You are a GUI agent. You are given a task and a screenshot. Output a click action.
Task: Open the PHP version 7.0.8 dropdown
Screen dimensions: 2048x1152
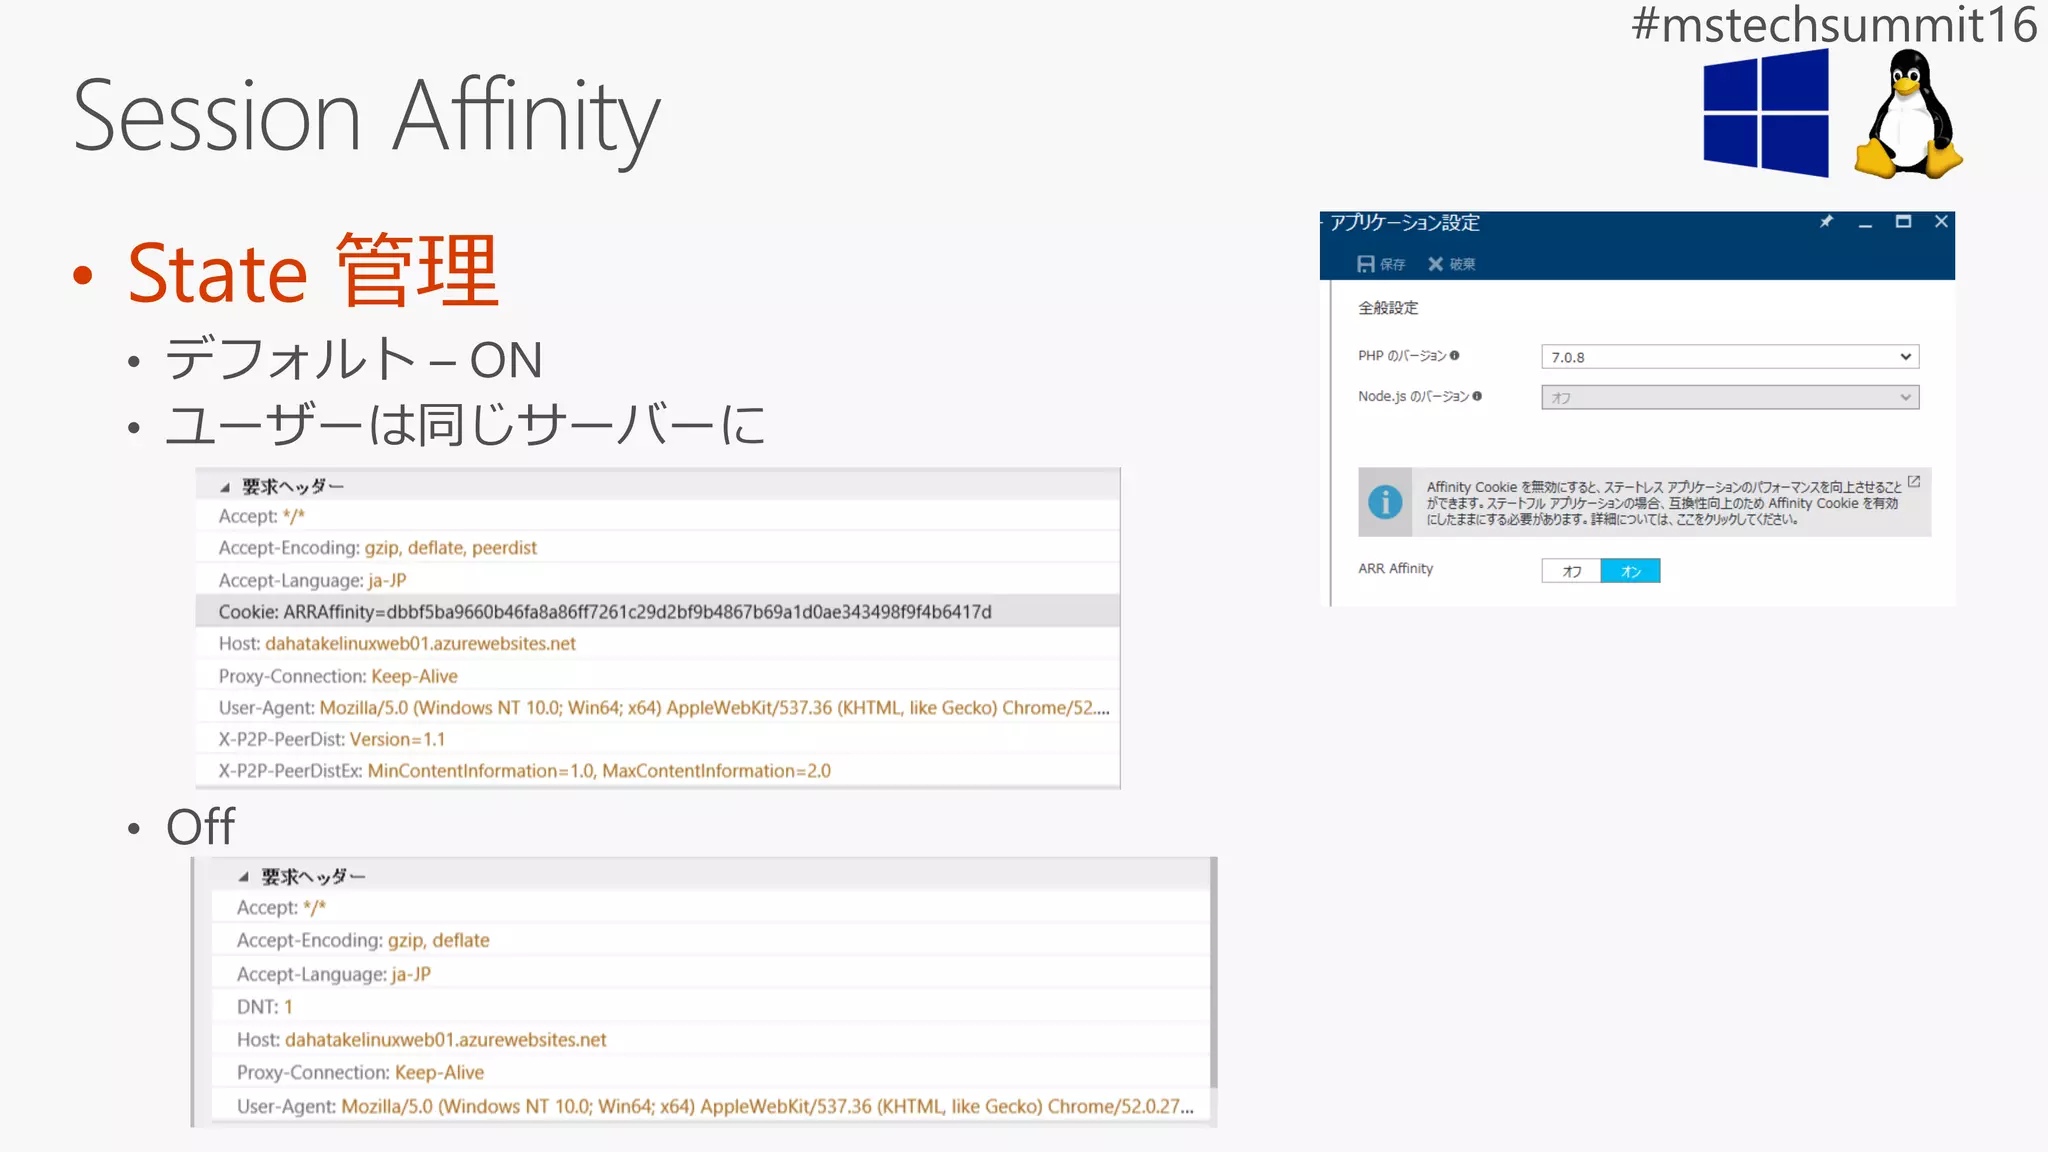(1729, 357)
